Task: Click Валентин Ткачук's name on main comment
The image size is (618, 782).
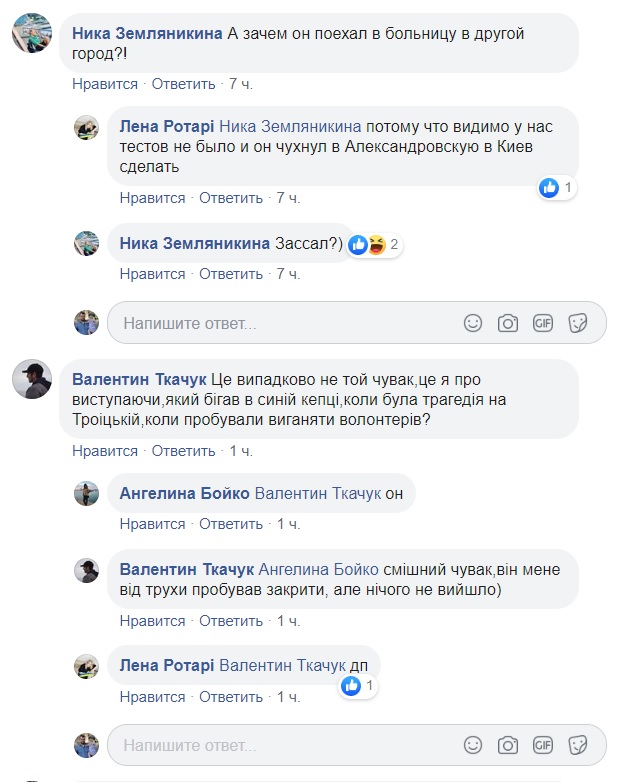Action: tap(139, 379)
